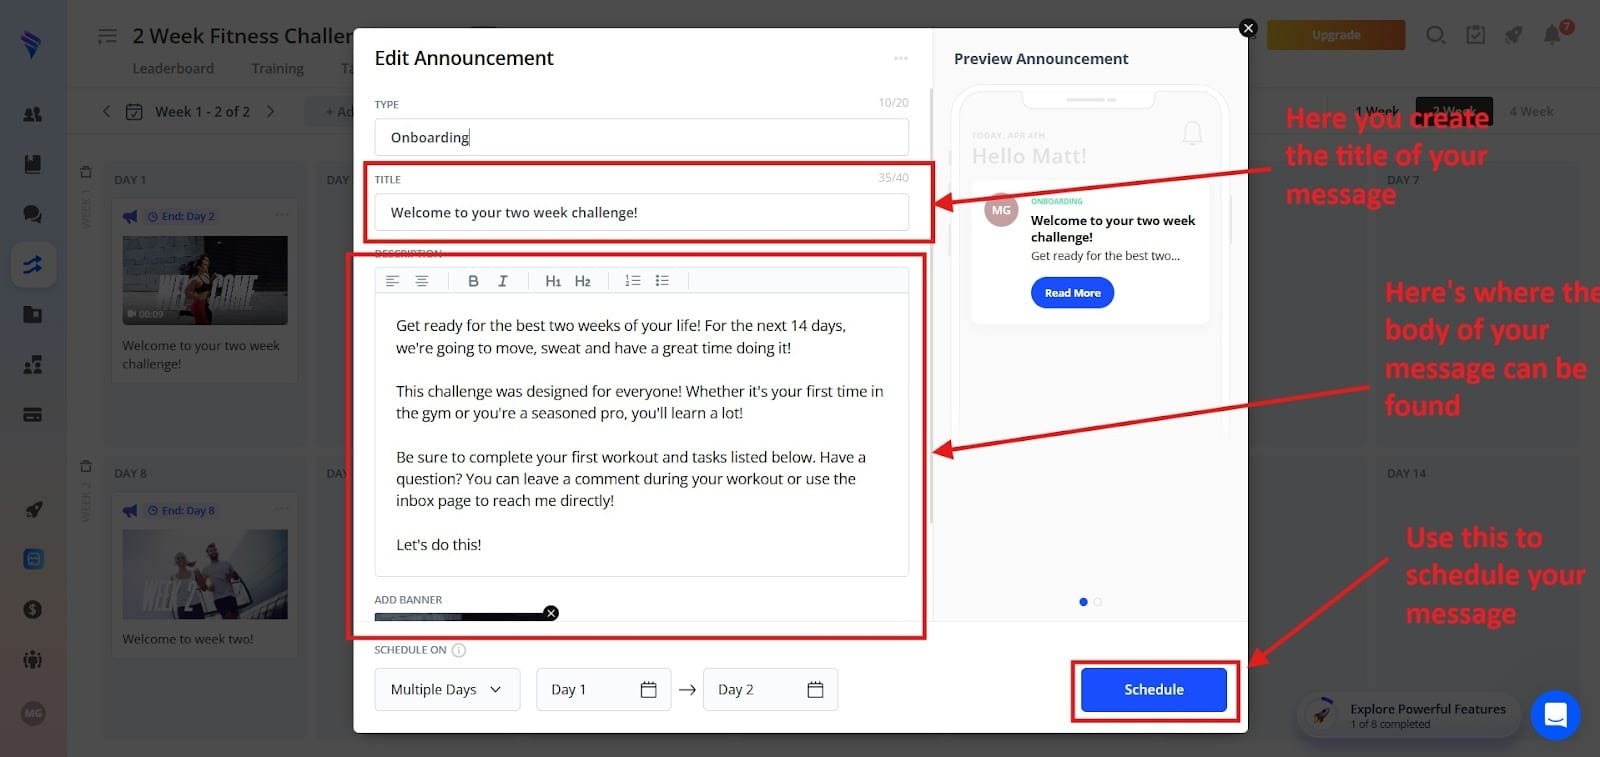The height and width of the screenshot is (757, 1600).
Task: Open the hamburger menu beside program title
Action: tap(107, 36)
